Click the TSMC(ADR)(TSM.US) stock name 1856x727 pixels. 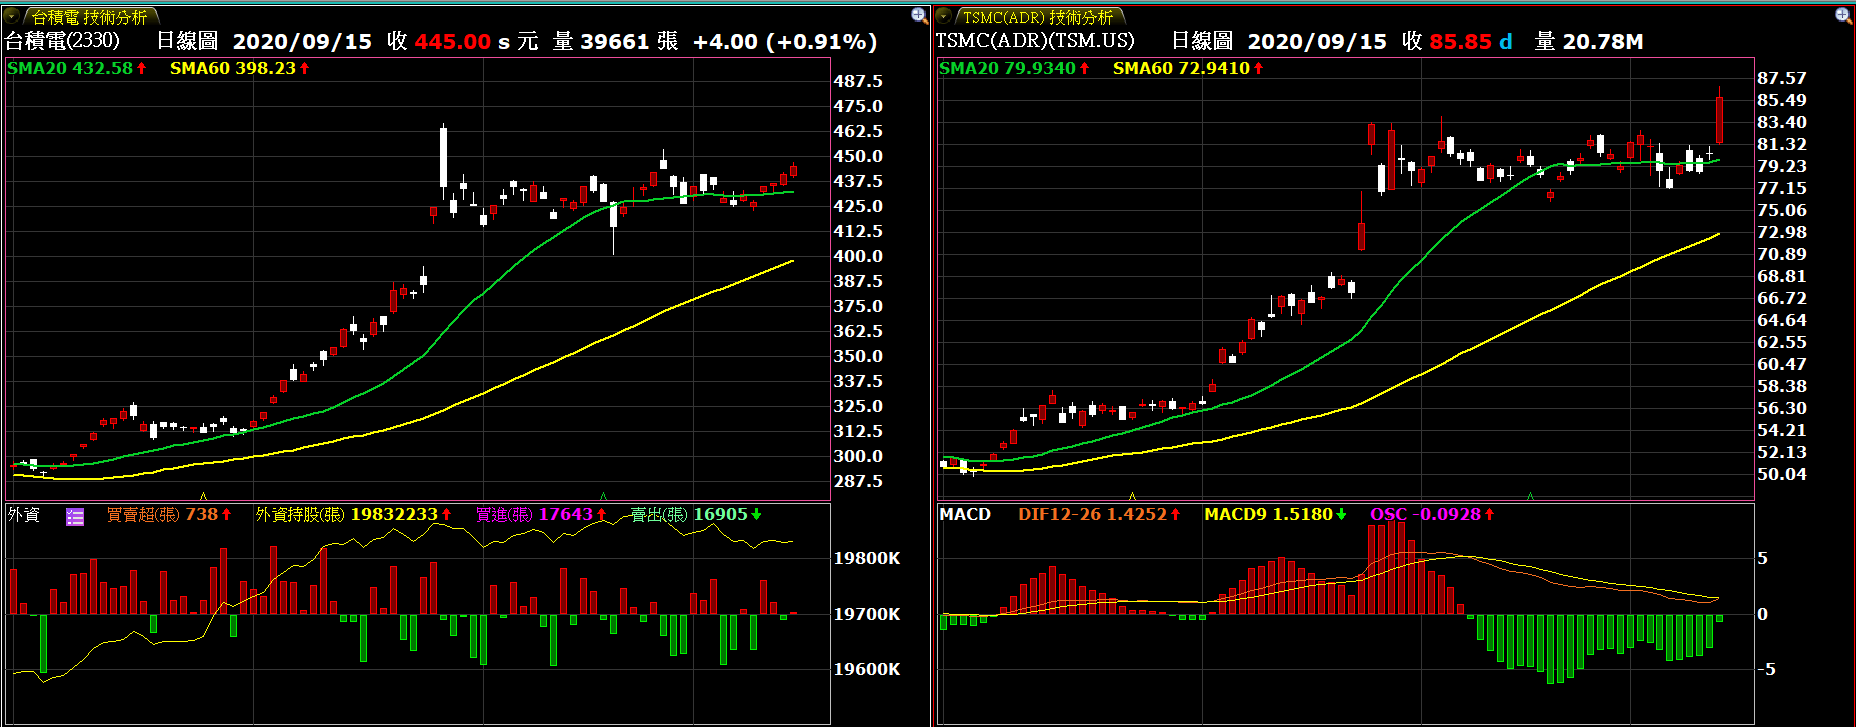[x=1035, y=41]
